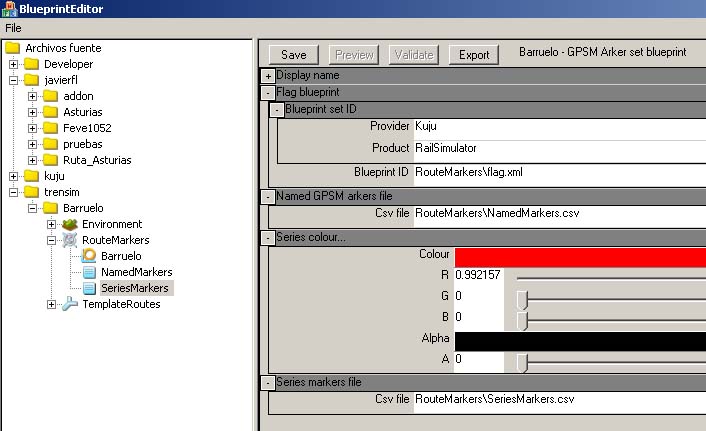
Task: Click the BlueprintEditor title bar icon
Action: 10,9
